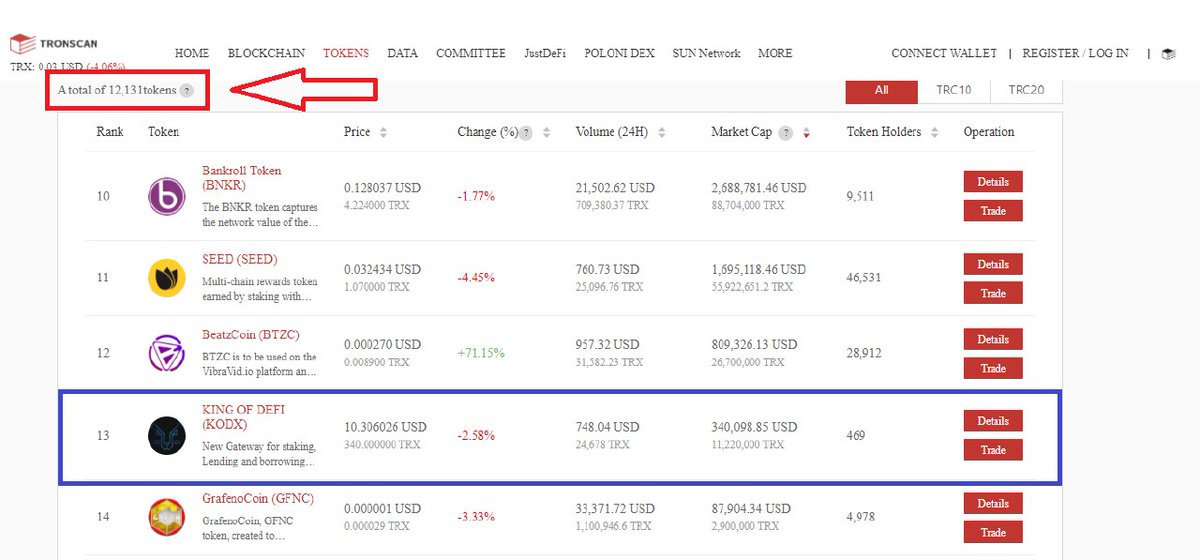Open MORE menu
The image size is (1200, 560).
point(775,54)
